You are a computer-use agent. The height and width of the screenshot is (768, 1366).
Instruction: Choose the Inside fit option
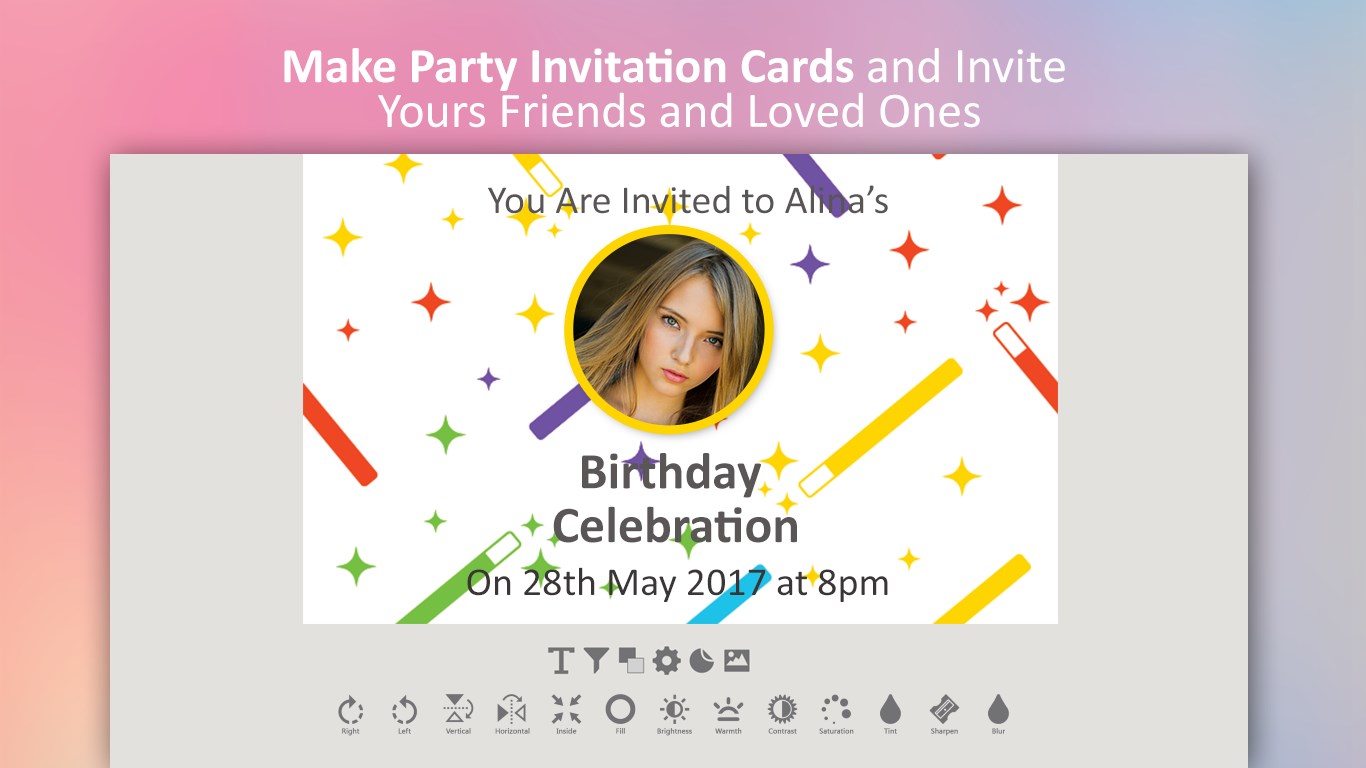click(566, 716)
